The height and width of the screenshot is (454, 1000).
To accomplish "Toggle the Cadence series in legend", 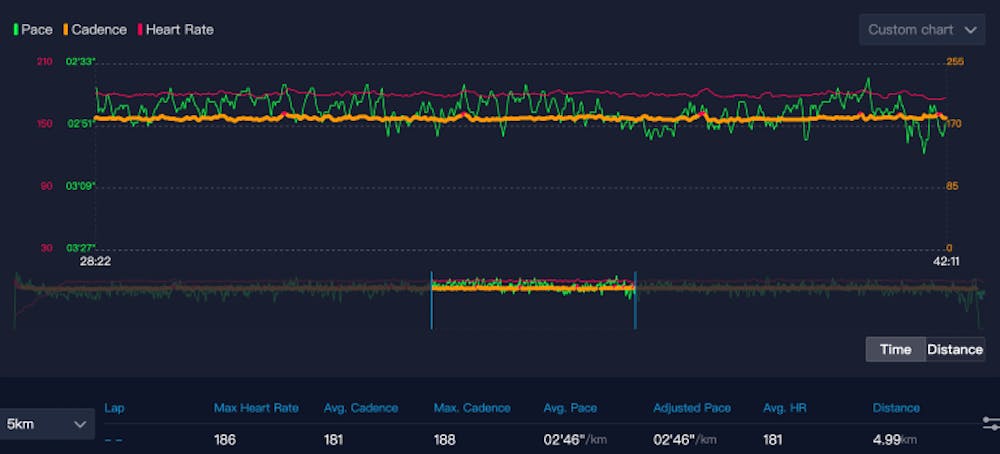I will pyautogui.click(x=96, y=30).
